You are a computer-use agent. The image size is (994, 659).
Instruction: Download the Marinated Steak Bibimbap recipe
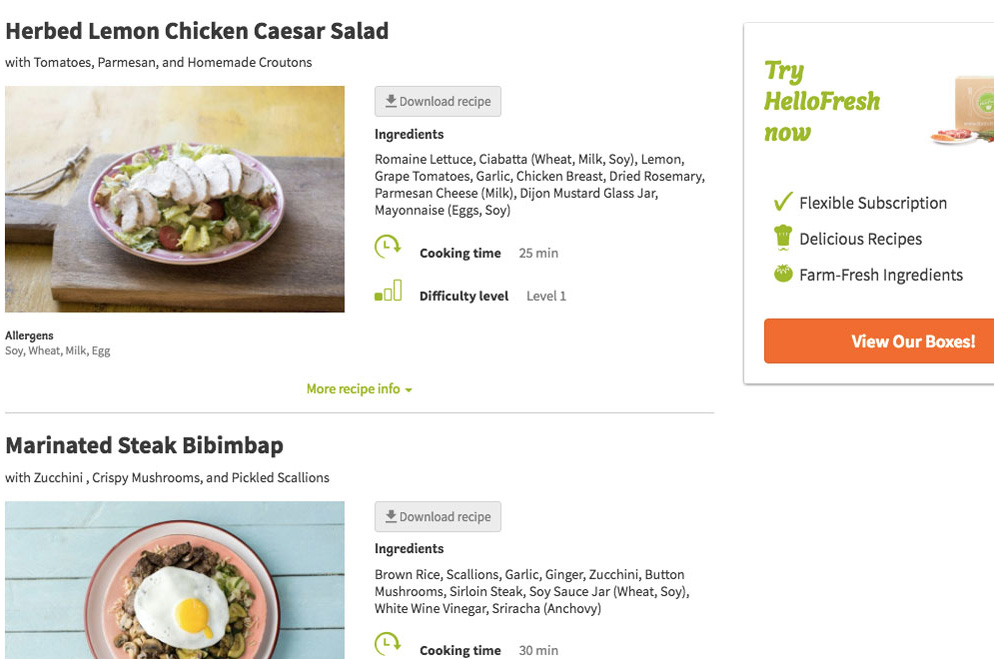coord(438,517)
